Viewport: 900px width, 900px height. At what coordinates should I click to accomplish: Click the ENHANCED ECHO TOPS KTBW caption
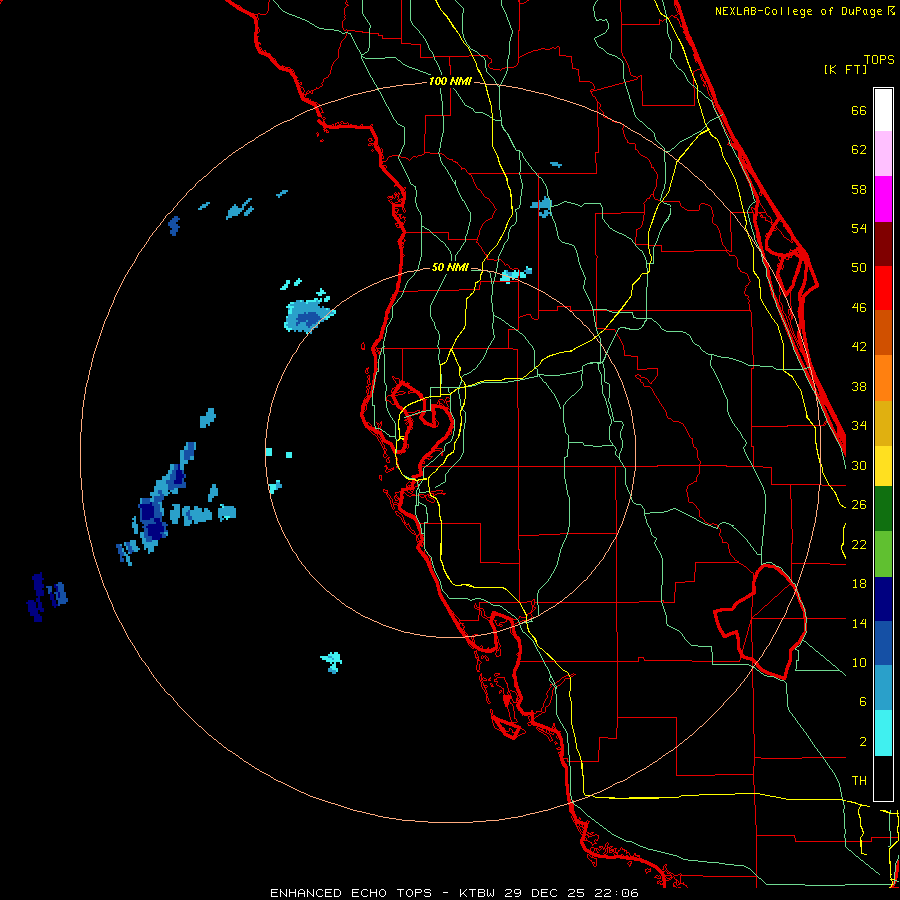click(454, 893)
